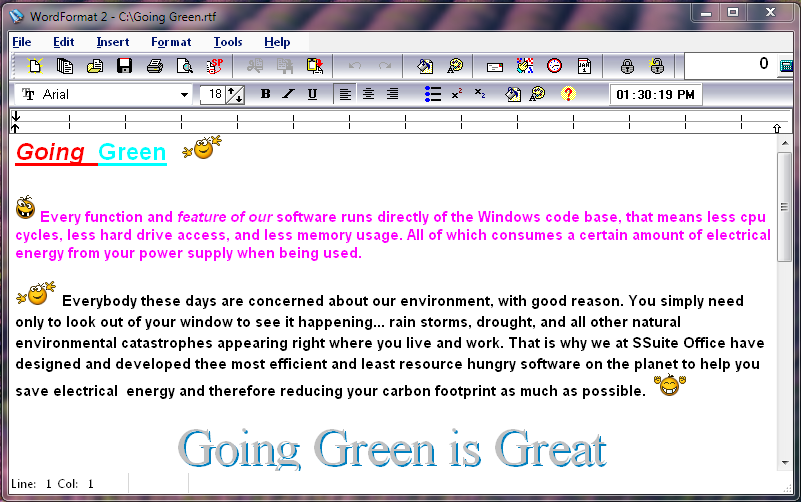
Task: Toggle italic formatting
Action: (x=288, y=94)
